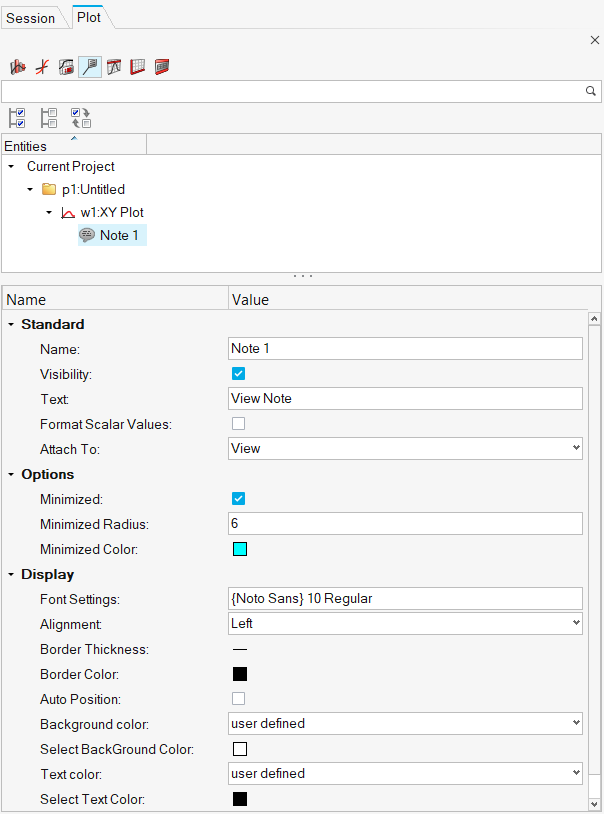Uncheck the Visibility checkbox
This screenshot has width=604, height=814.
[238, 374]
